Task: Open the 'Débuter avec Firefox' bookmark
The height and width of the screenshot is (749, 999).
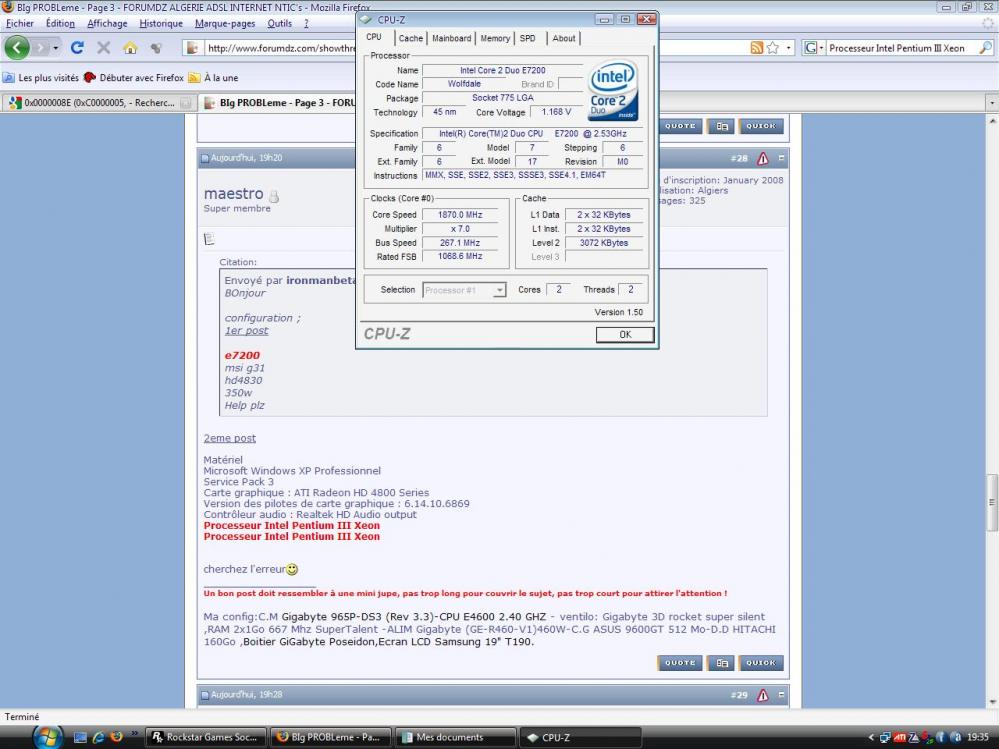Action: tap(134, 78)
